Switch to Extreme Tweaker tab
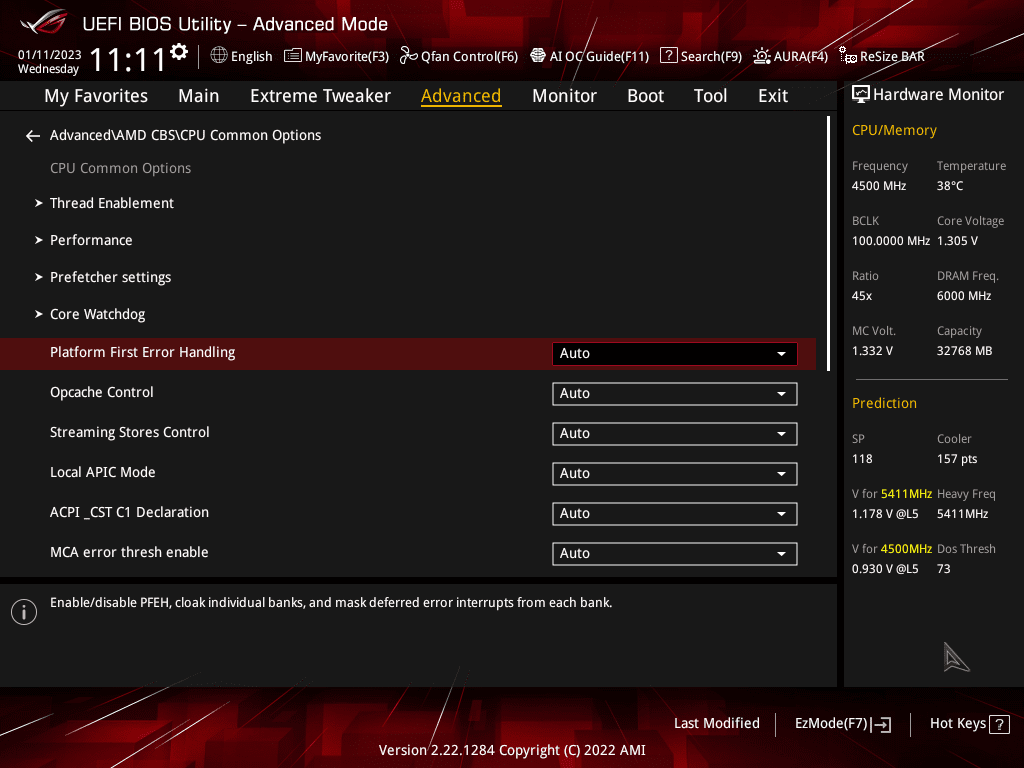Screen dimensions: 1024x768 pos(320,96)
